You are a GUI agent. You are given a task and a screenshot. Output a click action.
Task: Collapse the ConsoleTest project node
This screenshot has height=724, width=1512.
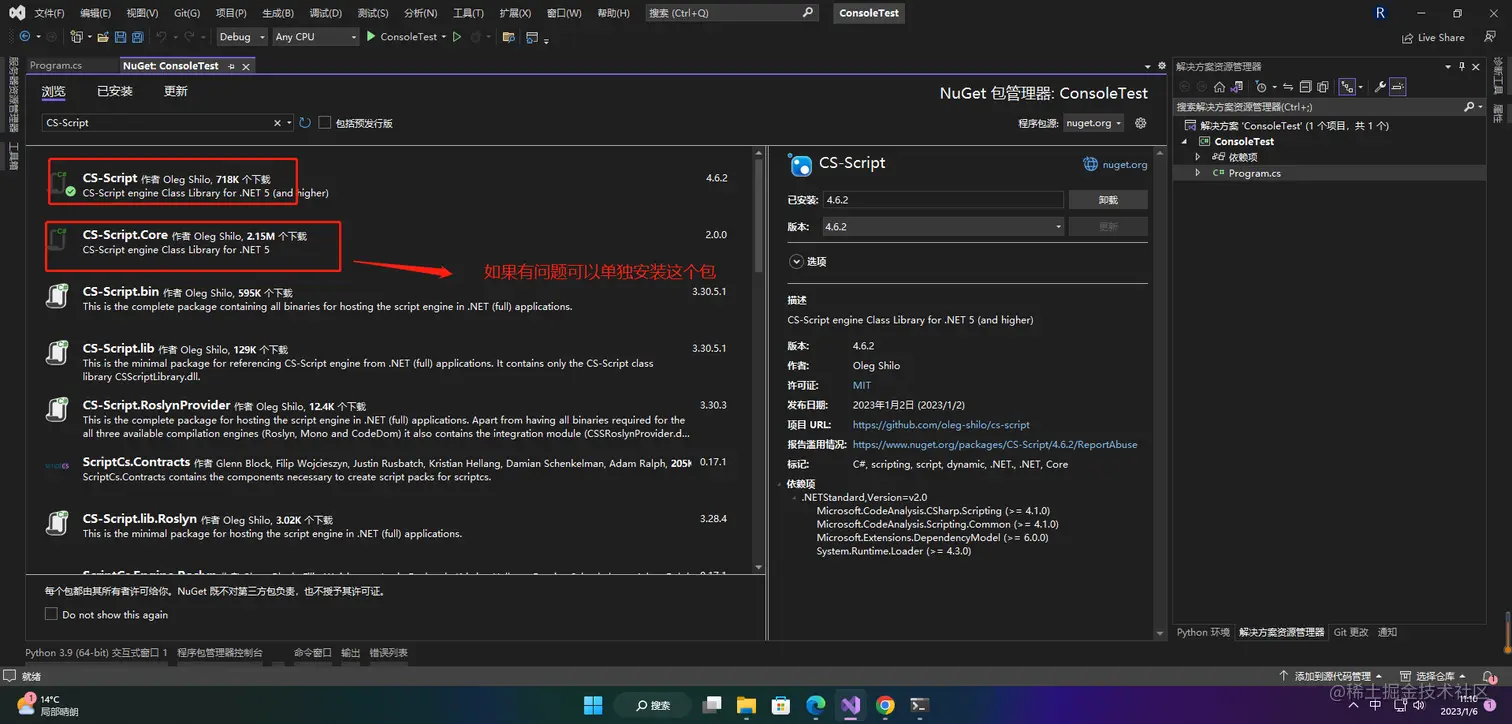click(x=1185, y=141)
